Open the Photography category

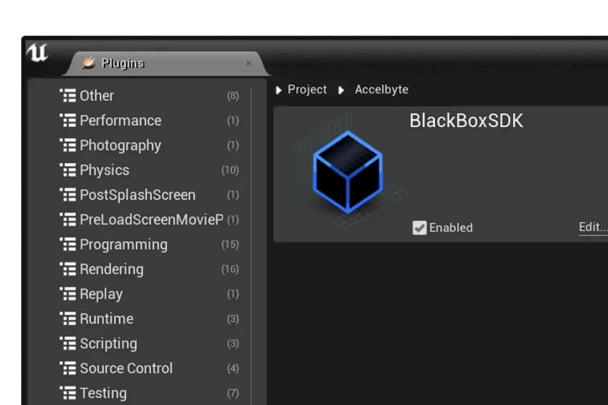(x=149, y=145)
